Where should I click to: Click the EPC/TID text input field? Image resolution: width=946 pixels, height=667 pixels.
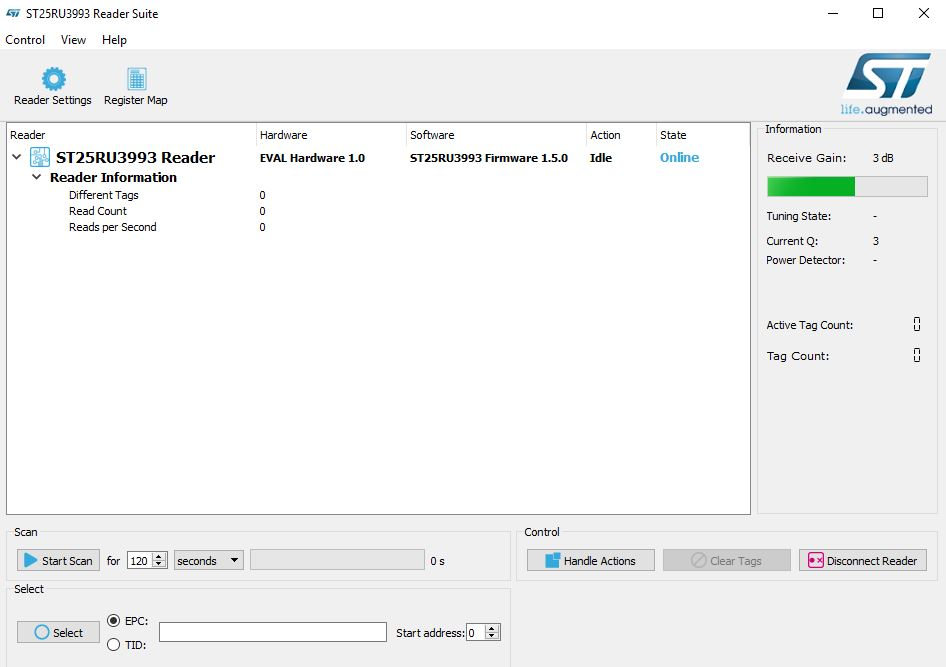click(x=272, y=632)
